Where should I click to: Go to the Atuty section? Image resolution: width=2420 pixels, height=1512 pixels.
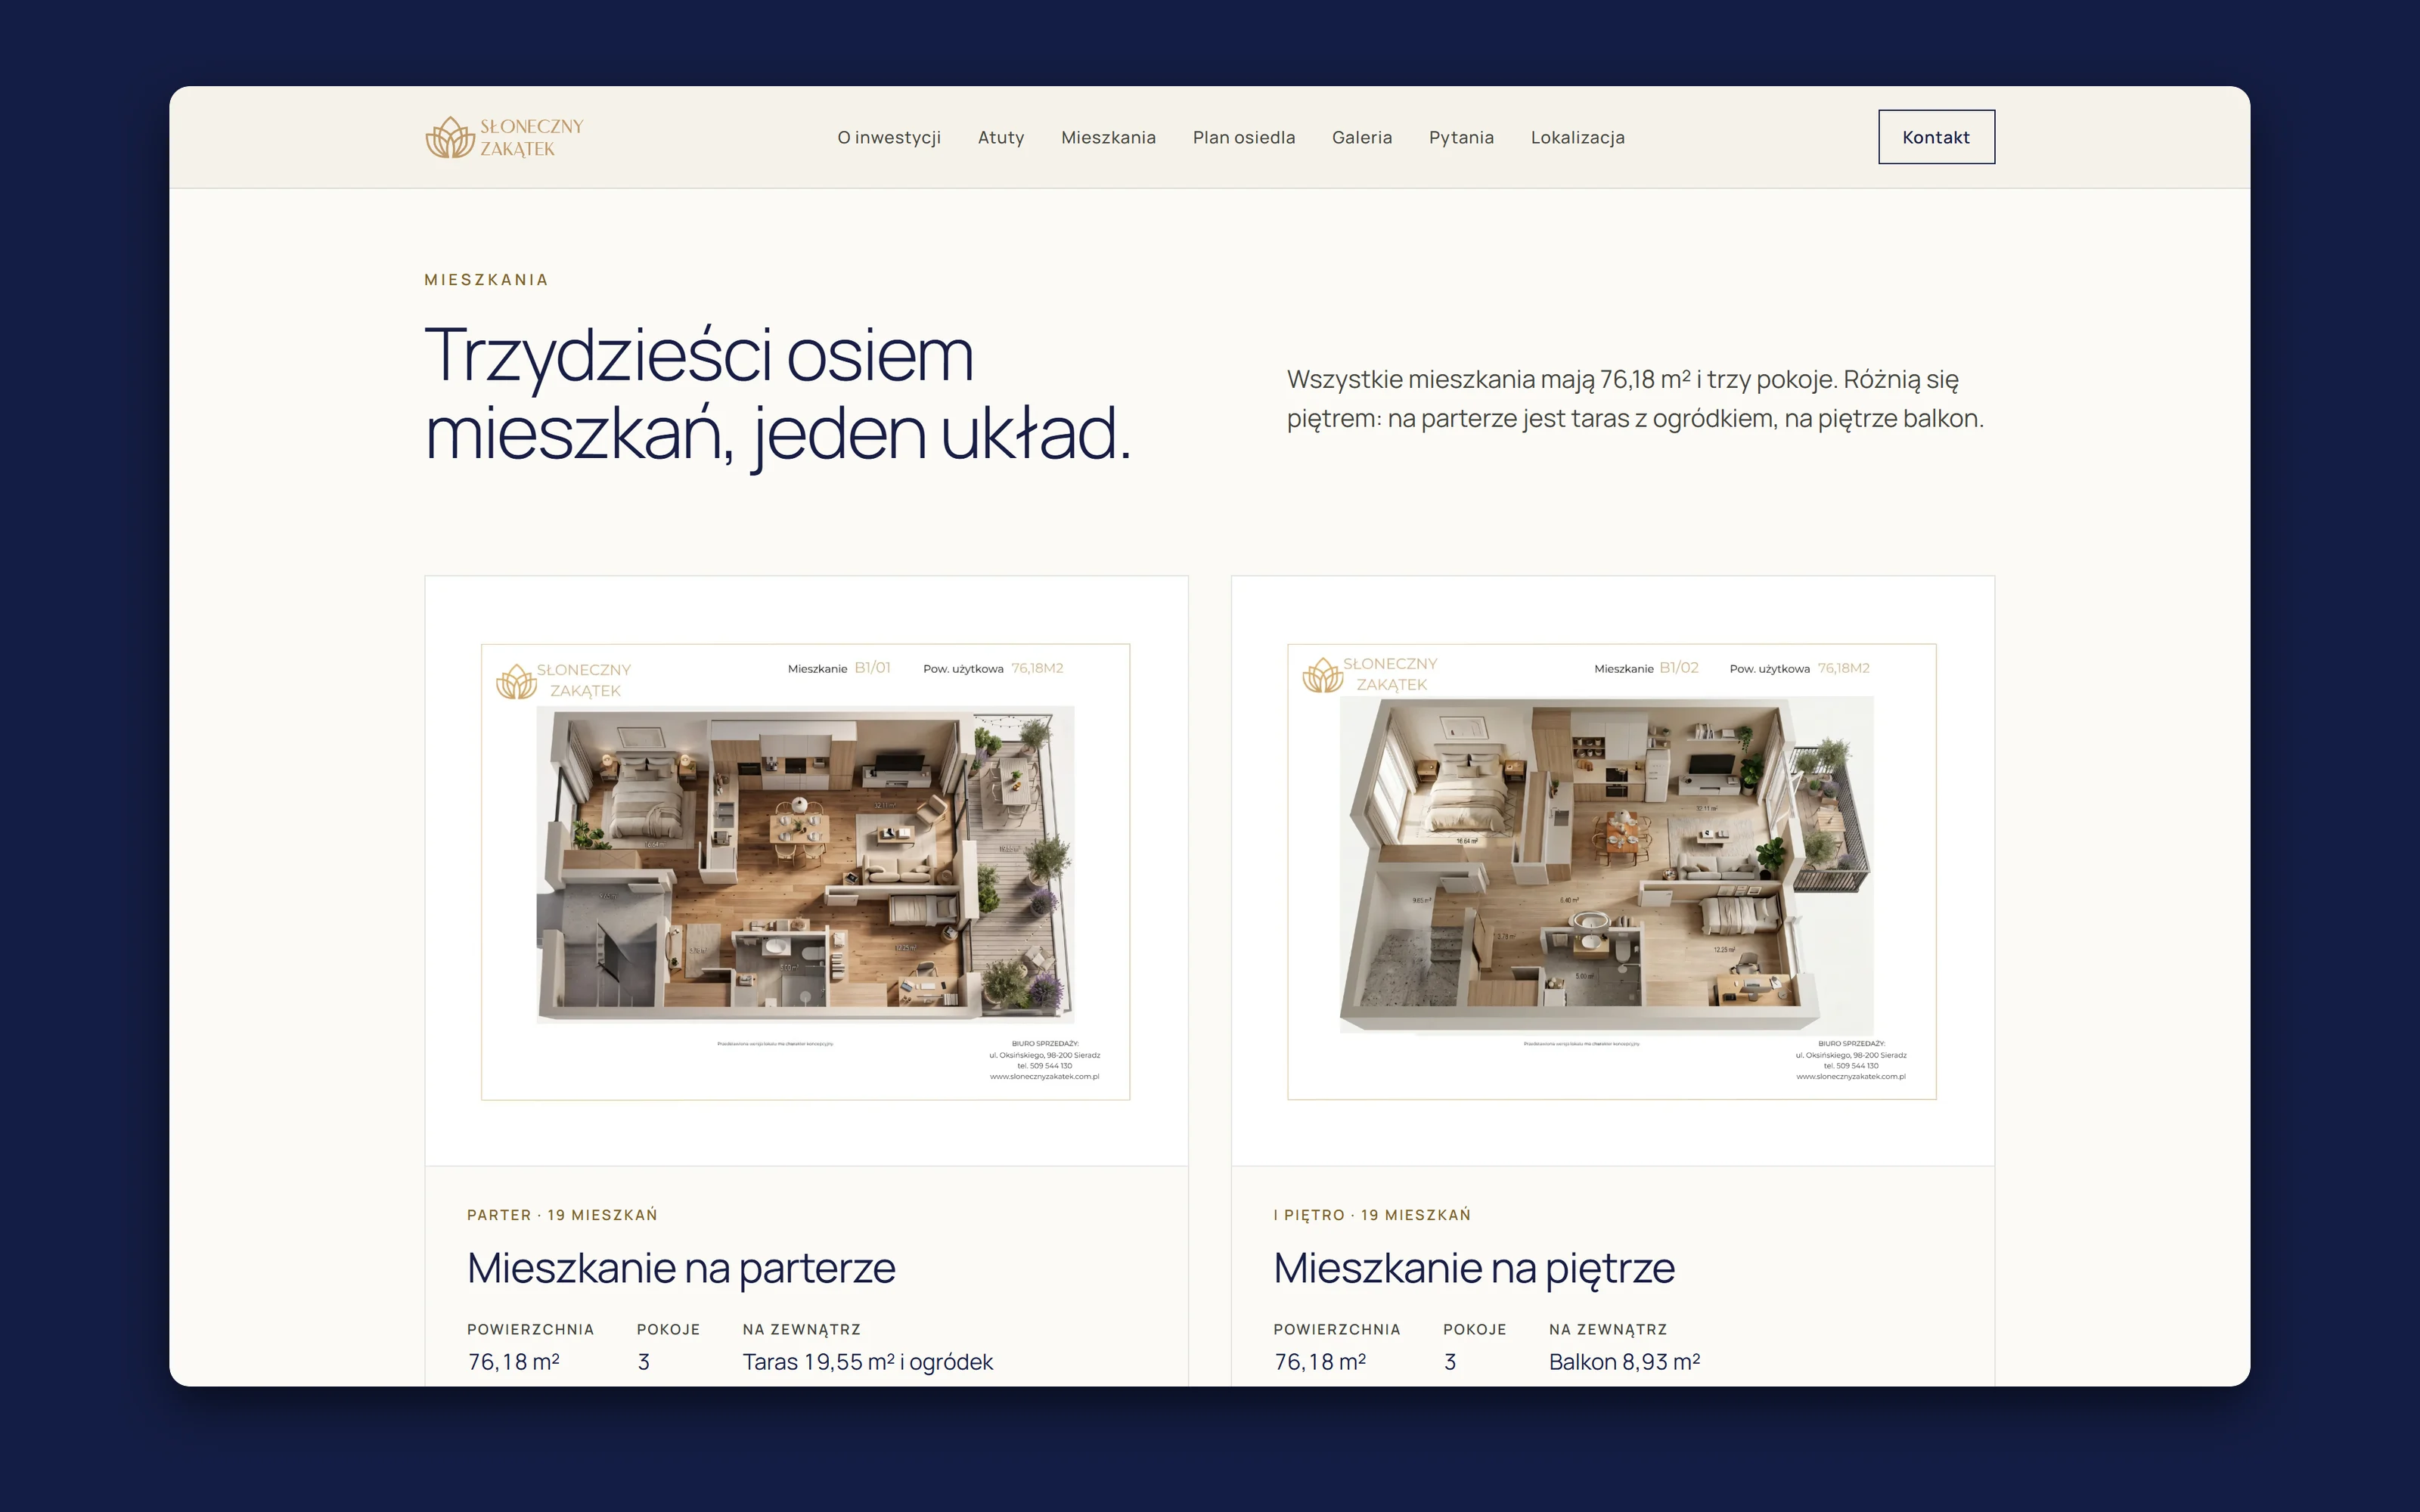pos(1001,137)
